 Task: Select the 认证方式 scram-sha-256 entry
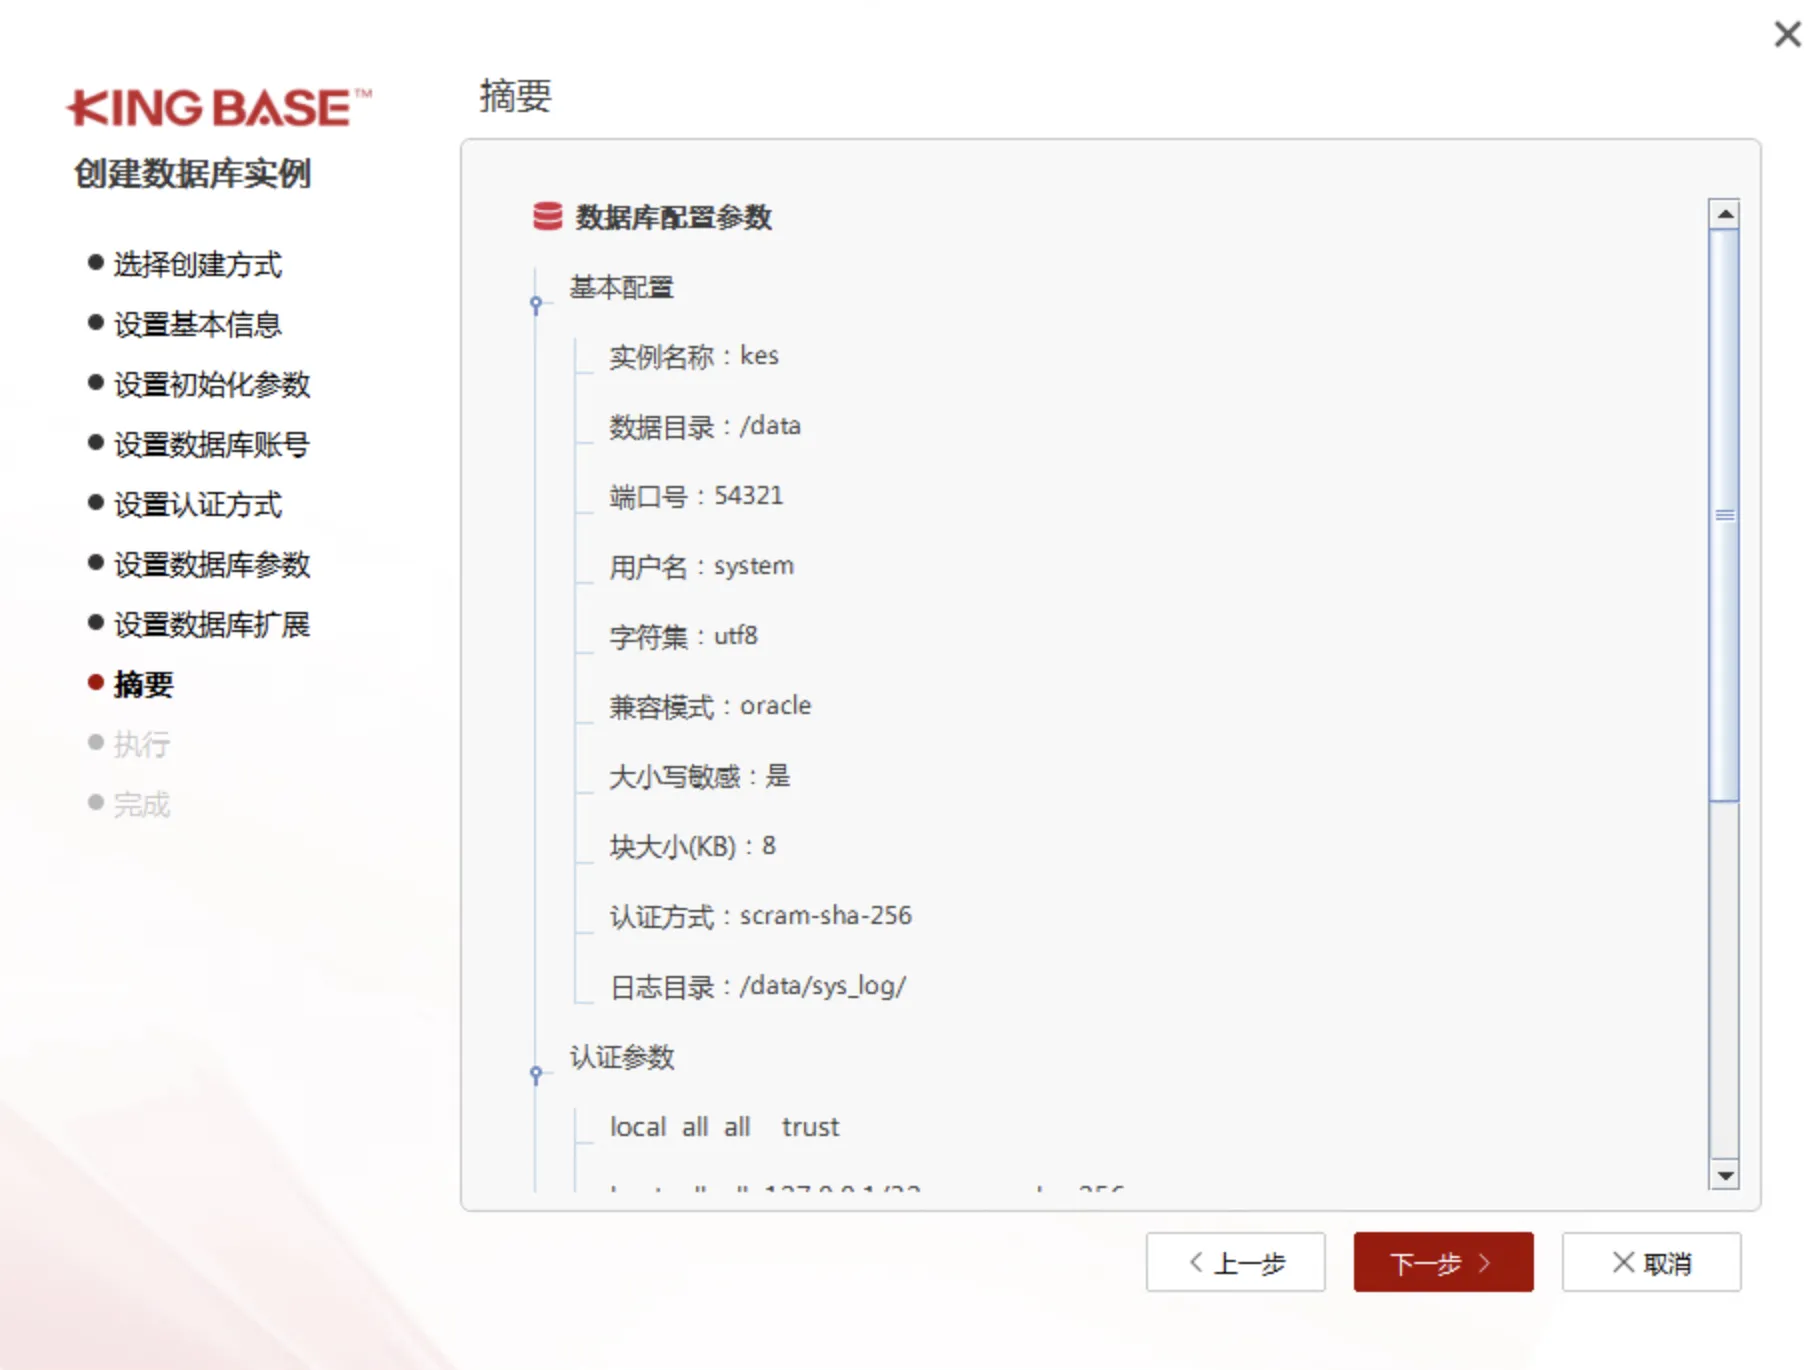coord(760,914)
